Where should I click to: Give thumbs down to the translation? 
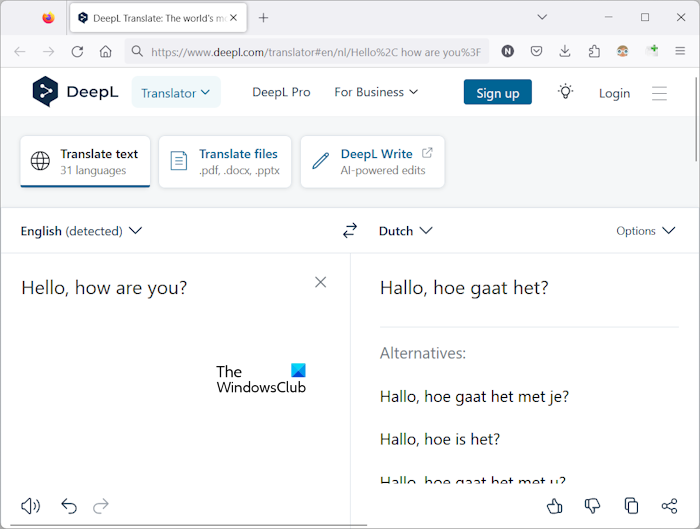[592, 506]
